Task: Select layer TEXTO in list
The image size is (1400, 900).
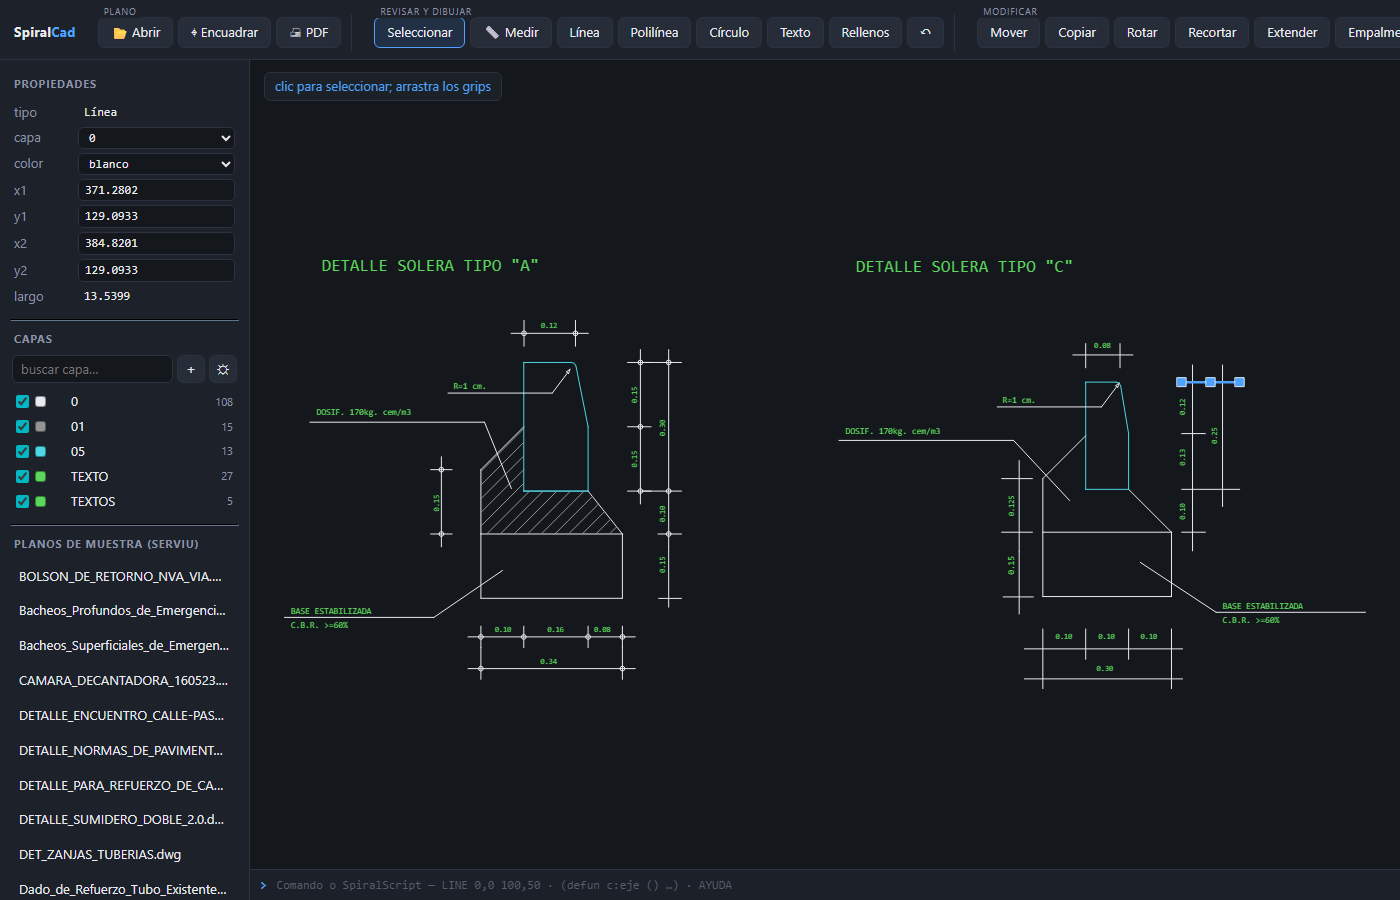Action: coord(89,477)
